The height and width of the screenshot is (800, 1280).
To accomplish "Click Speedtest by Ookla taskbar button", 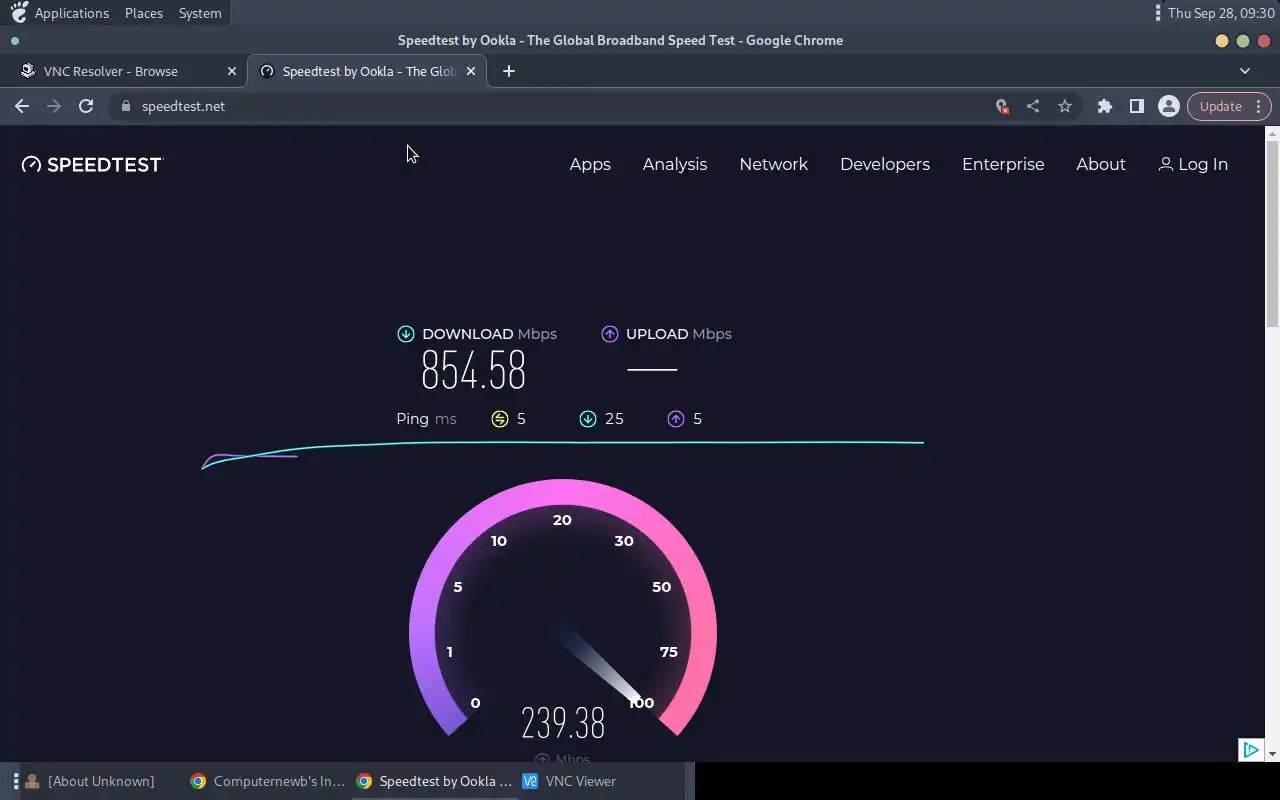I will (435, 781).
